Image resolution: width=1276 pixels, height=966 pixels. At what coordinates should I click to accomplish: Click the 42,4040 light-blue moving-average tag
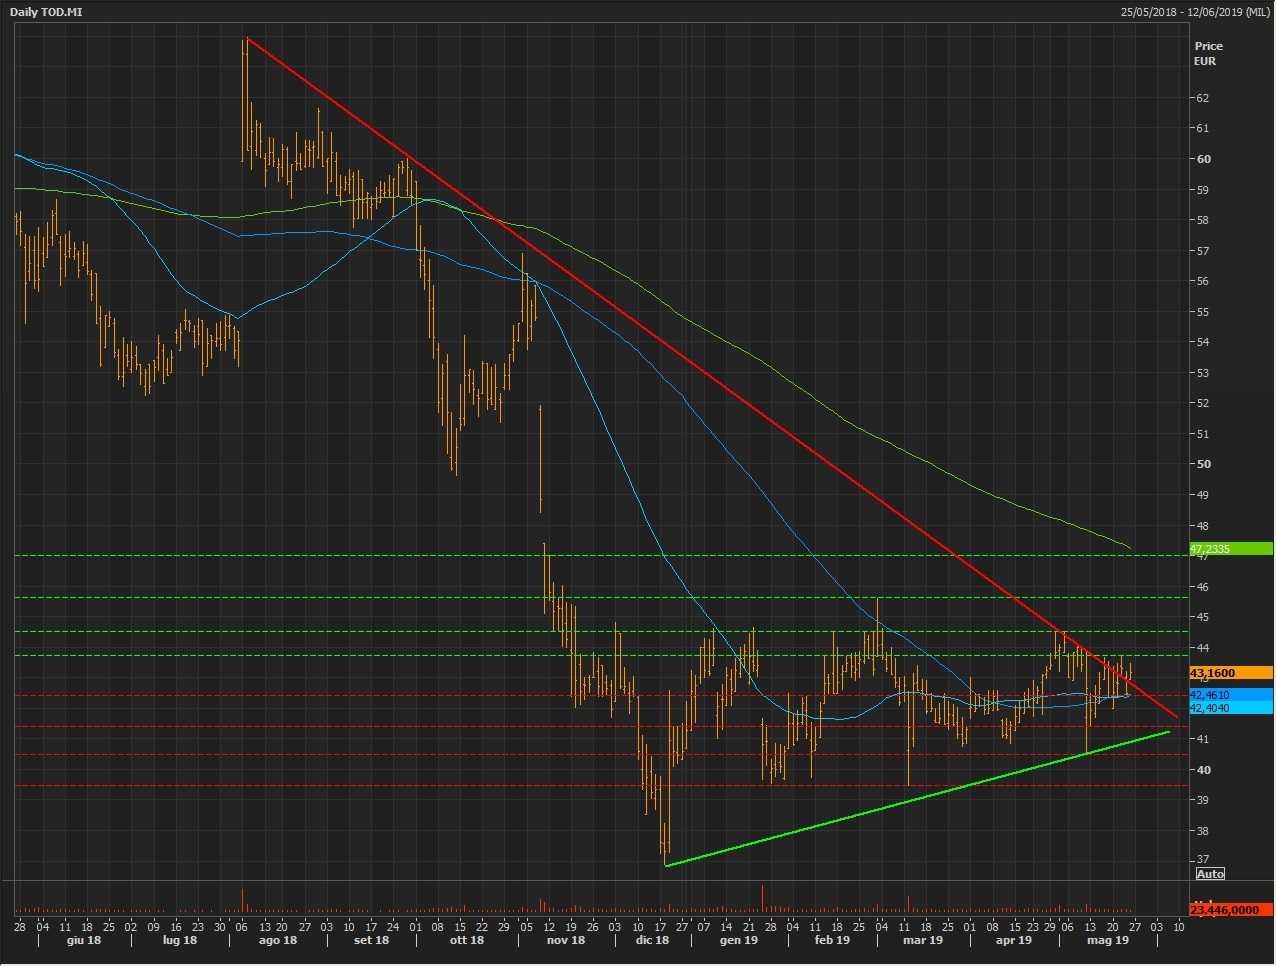coord(1231,708)
